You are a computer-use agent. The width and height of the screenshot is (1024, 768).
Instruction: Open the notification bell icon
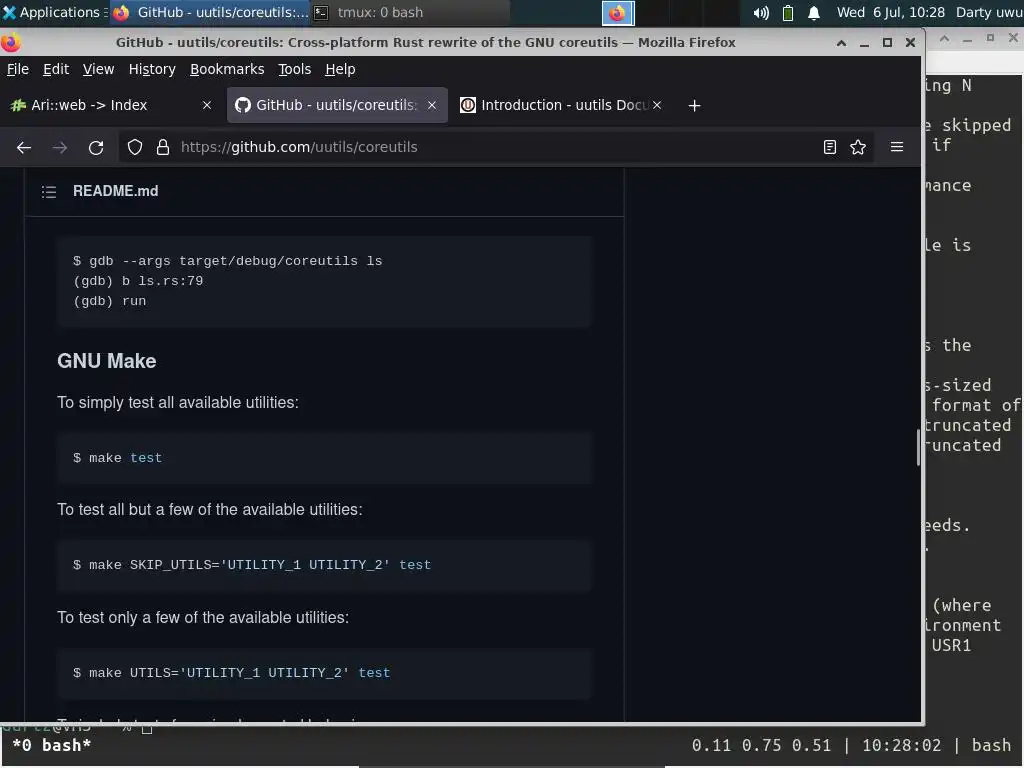814,12
